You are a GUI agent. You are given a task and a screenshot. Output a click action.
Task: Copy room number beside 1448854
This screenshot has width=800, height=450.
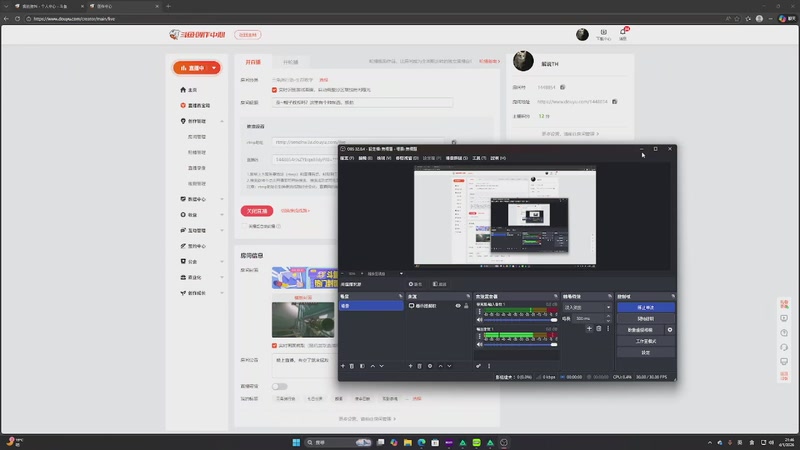(563, 87)
